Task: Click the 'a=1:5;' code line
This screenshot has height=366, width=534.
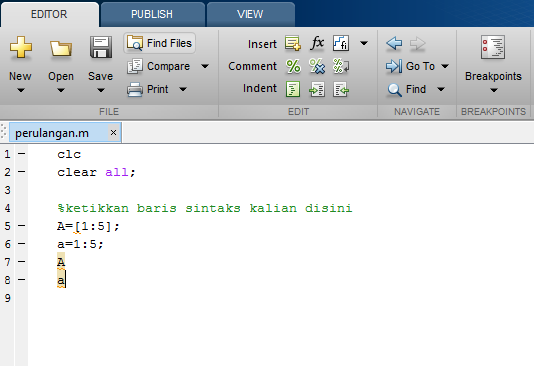Action: (x=80, y=244)
